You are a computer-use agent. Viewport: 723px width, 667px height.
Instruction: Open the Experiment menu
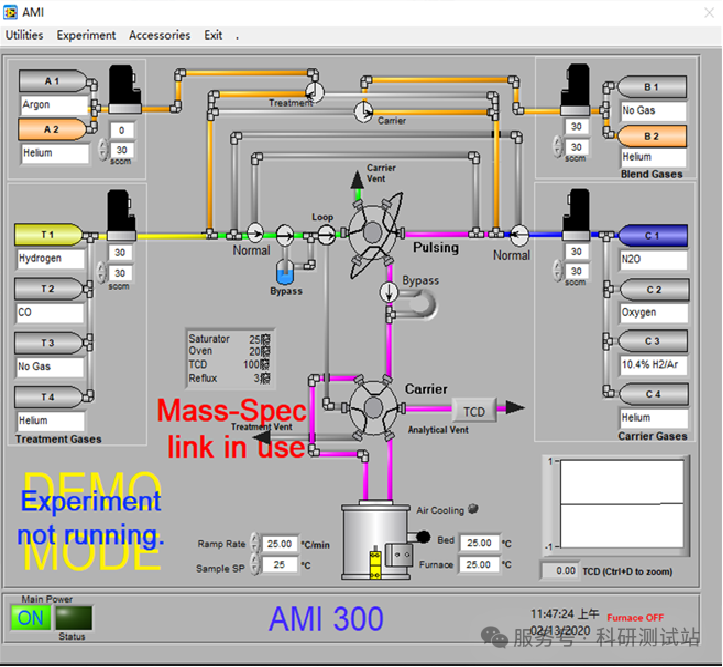click(x=86, y=35)
